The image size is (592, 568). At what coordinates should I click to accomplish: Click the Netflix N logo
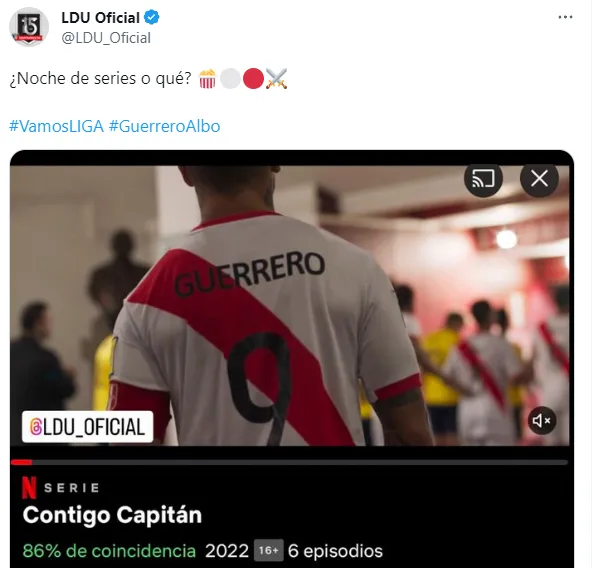(x=29, y=488)
